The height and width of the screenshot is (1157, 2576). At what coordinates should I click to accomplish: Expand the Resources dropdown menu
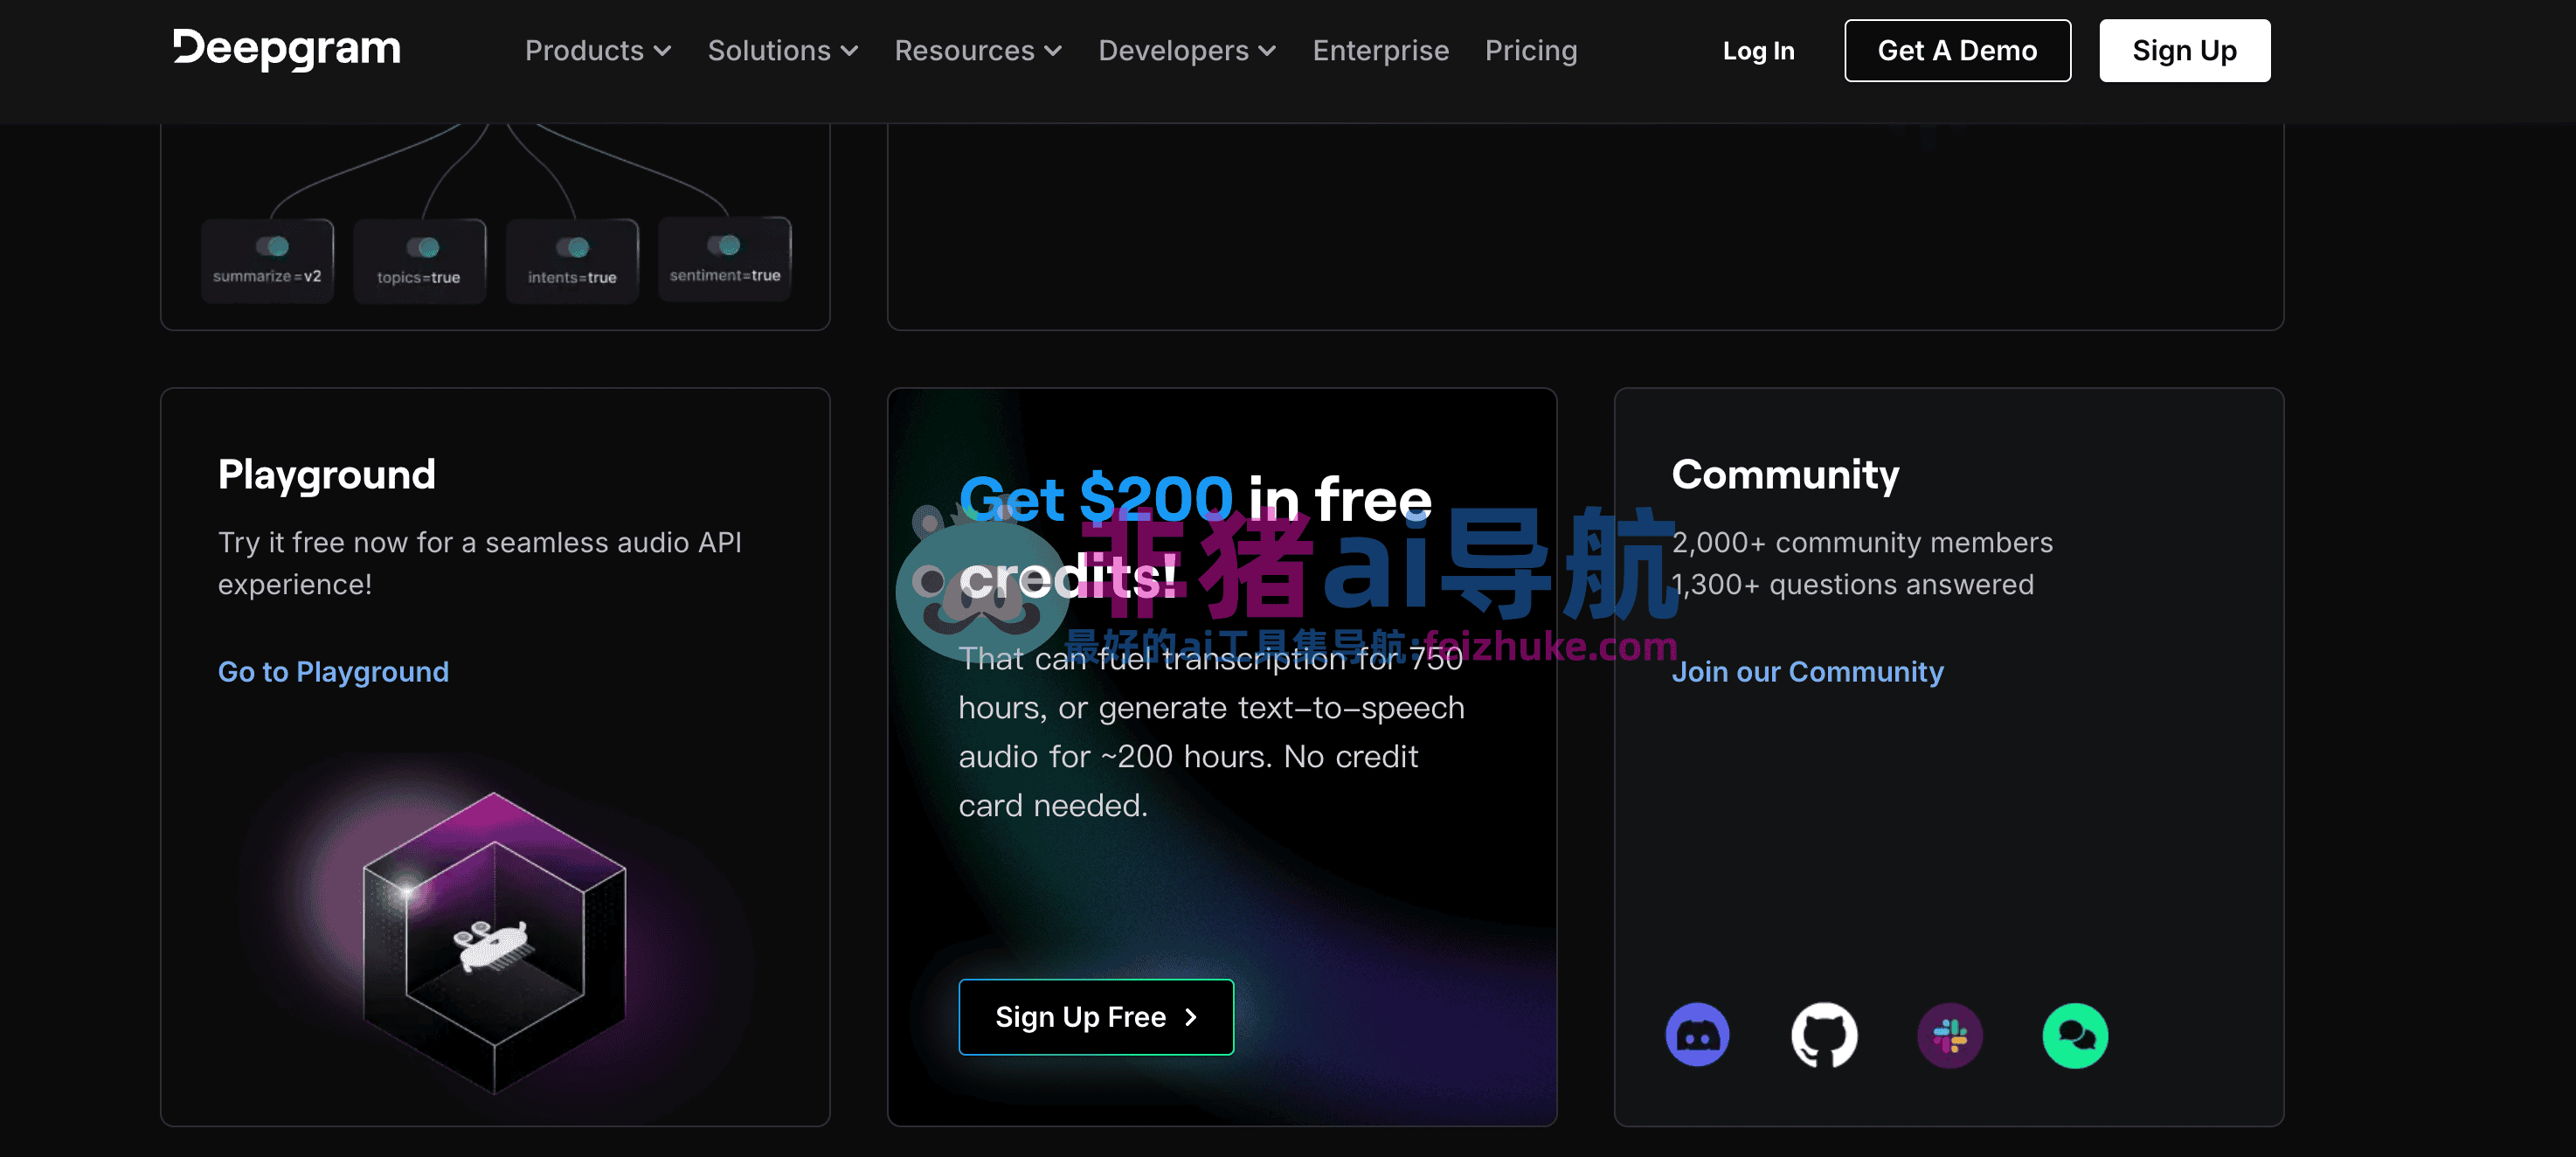click(x=977, y=50)
